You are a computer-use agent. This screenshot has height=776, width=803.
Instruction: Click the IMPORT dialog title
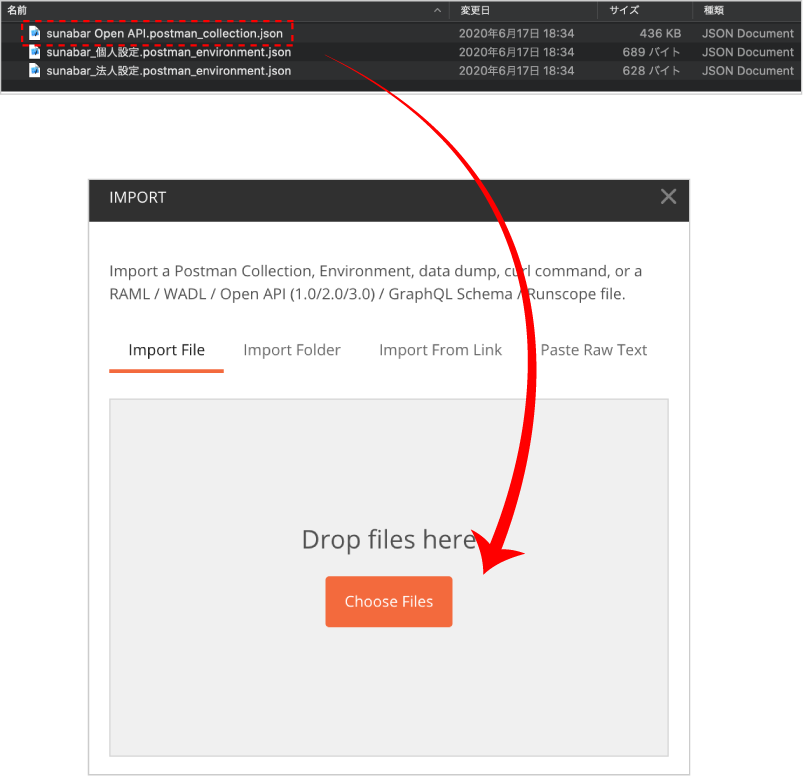pos(138,197)
